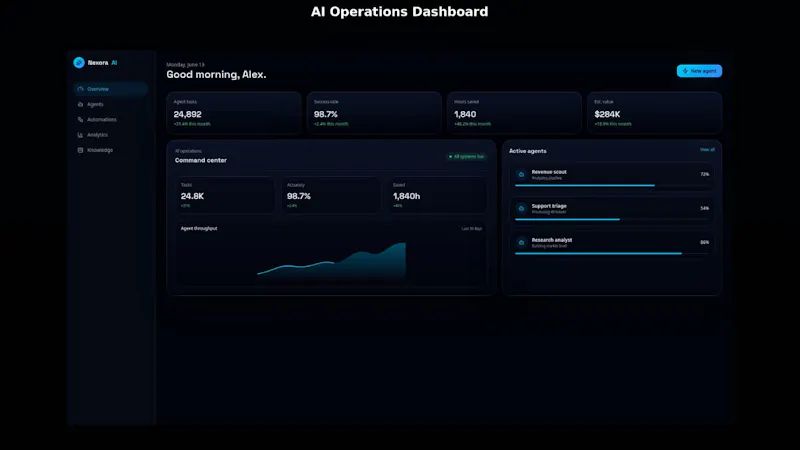The width and height of the screenshot is (800, 450).
Task: Click the Success rate 98.7% card
Action: click(x=374, y=113)
